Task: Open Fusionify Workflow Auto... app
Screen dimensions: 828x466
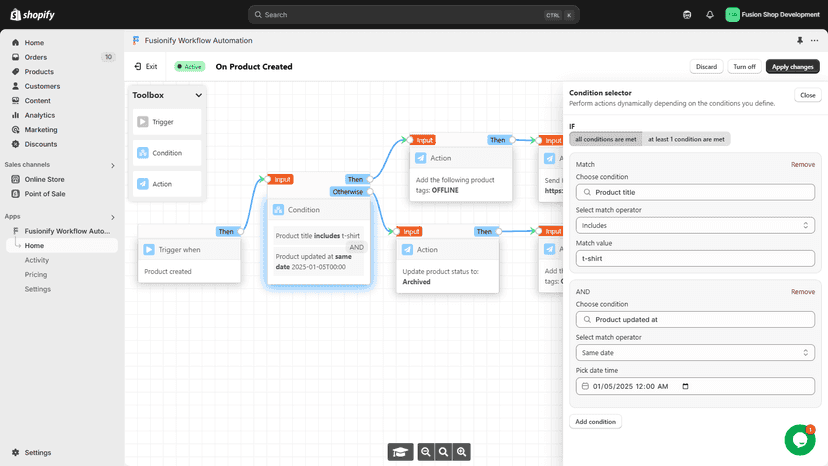Action: click(67, 231)
